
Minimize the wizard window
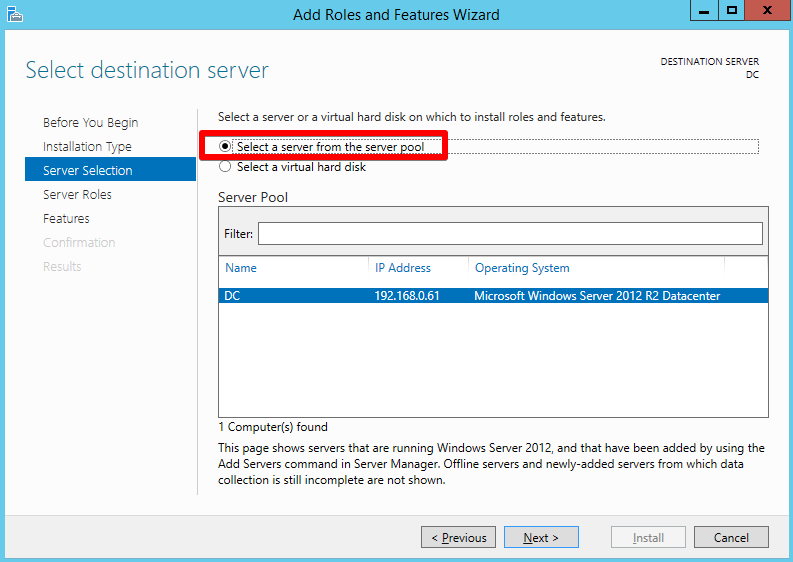click(704, 10)
